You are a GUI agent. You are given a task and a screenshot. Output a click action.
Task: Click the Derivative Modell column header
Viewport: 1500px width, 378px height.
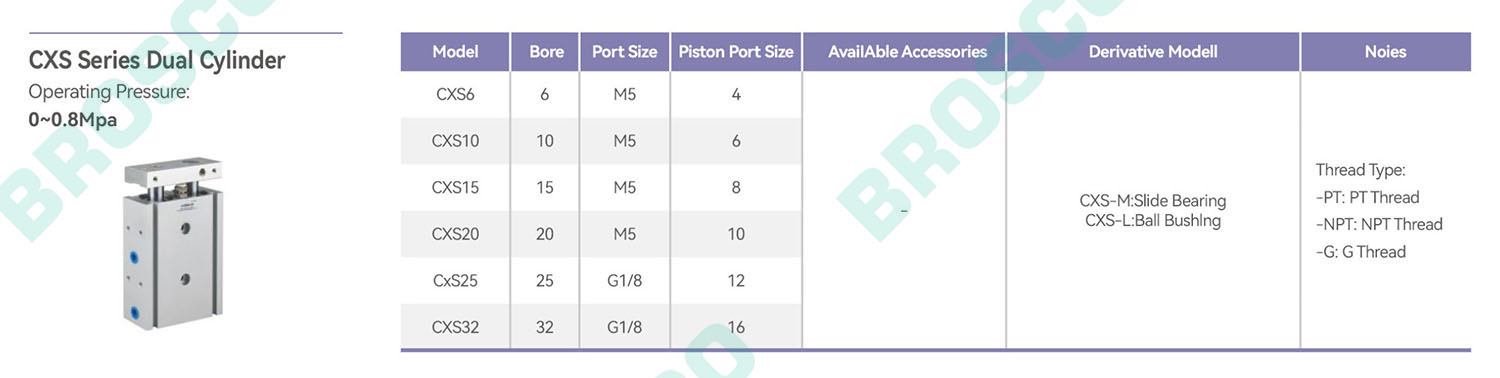pyautogui.click(x=1153, y=52)
